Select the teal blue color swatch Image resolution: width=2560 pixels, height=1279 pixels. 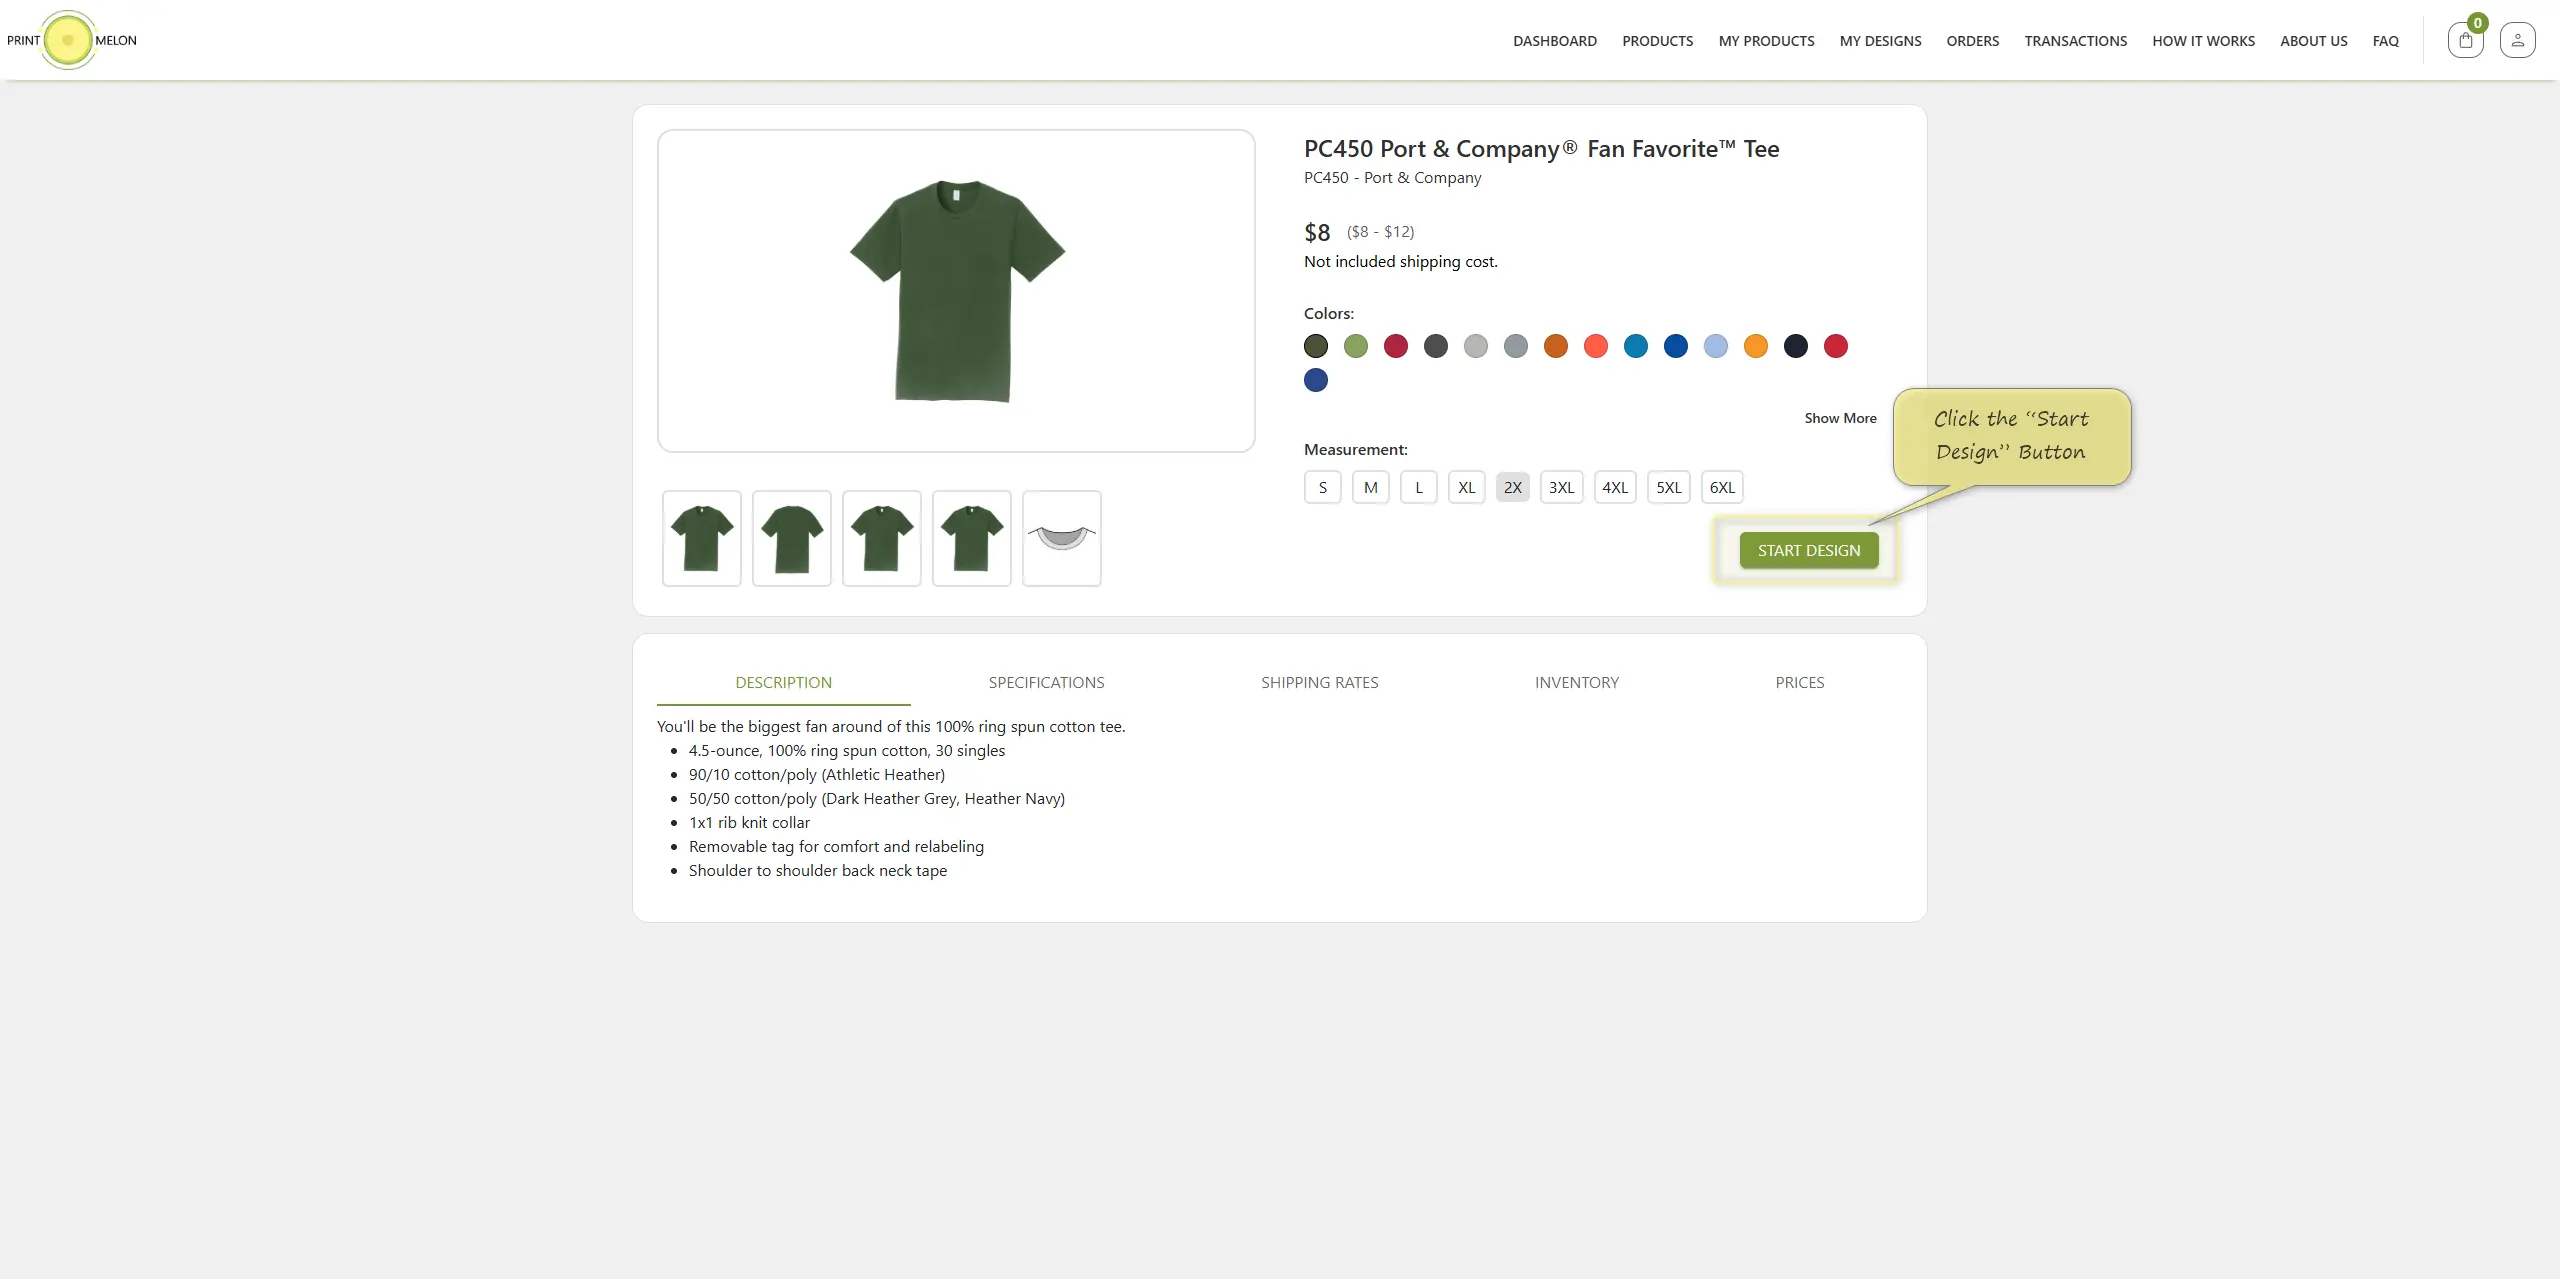coord(1635,346)
